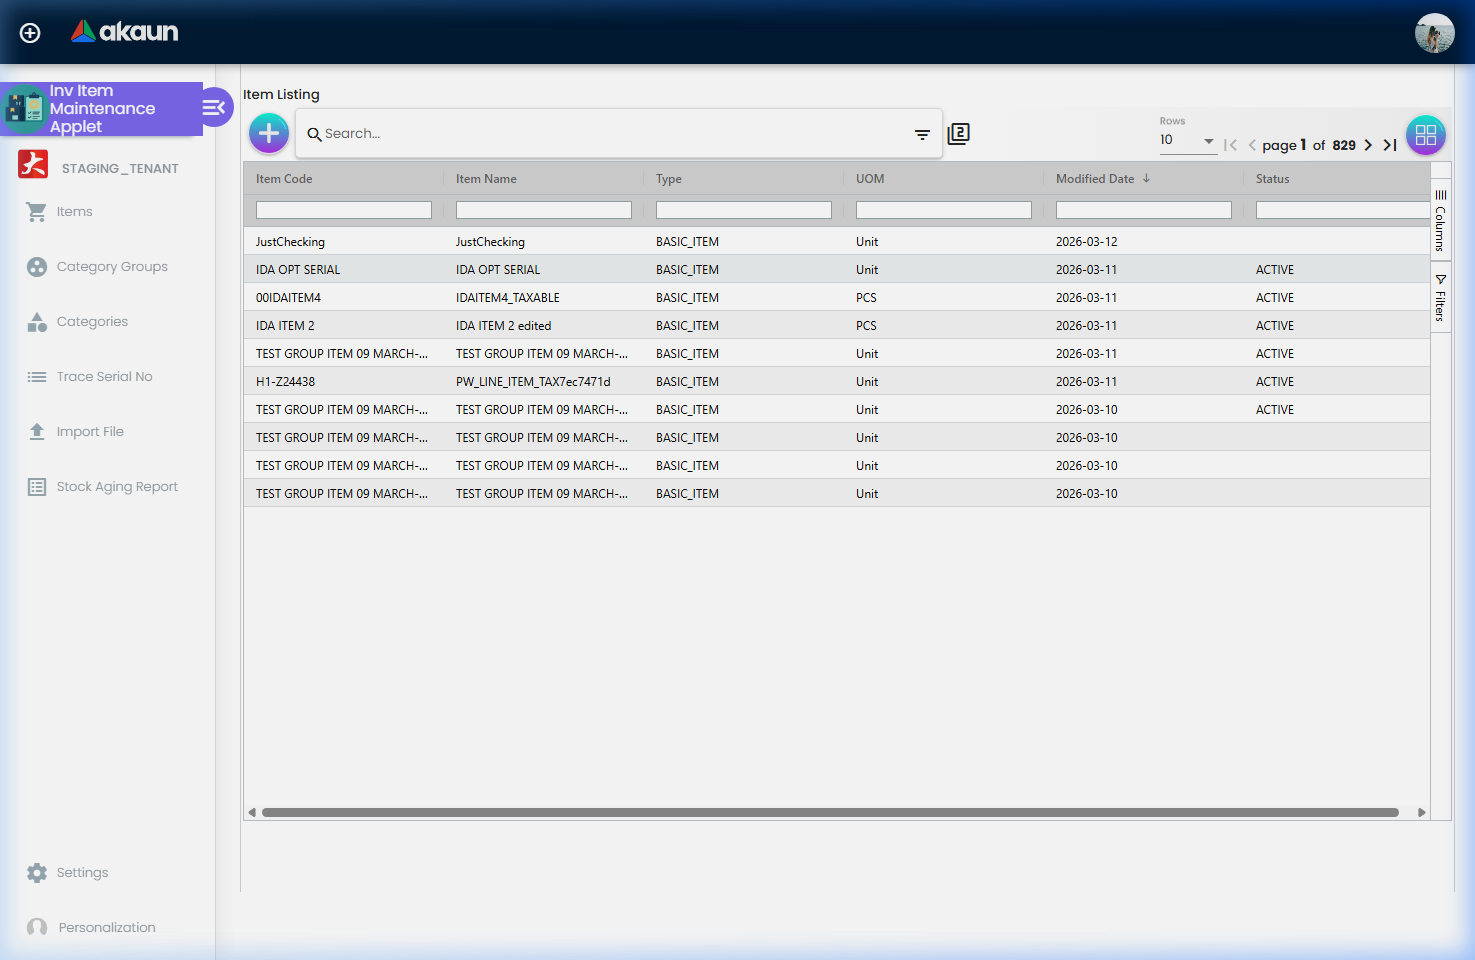Open the grid view applet switcher

[1425, 135]
